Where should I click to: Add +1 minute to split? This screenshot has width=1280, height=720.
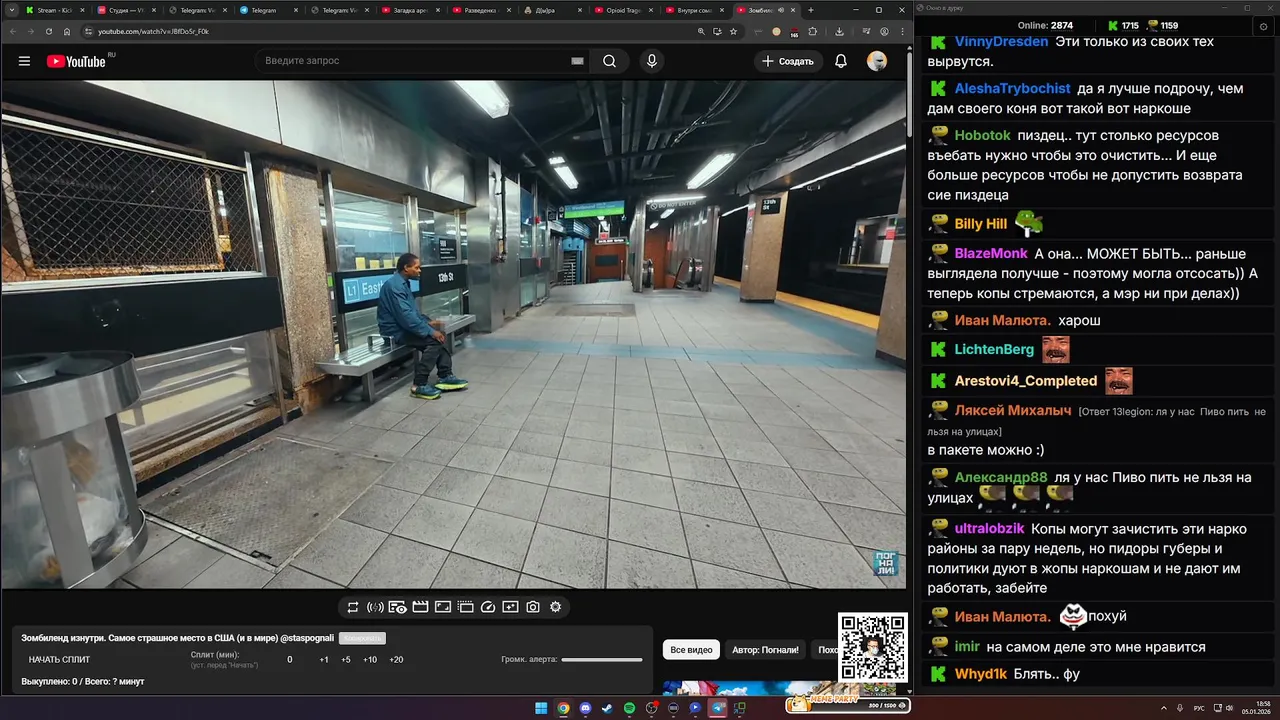[x=324, y=659]
